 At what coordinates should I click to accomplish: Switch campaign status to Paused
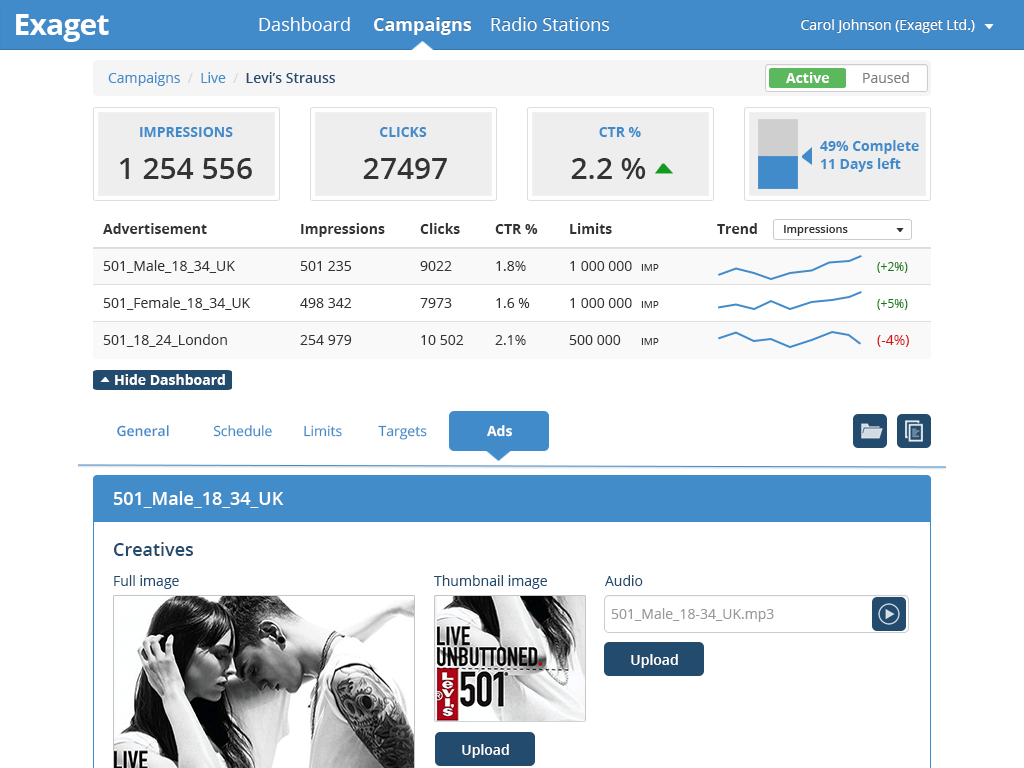click(885, 78)
